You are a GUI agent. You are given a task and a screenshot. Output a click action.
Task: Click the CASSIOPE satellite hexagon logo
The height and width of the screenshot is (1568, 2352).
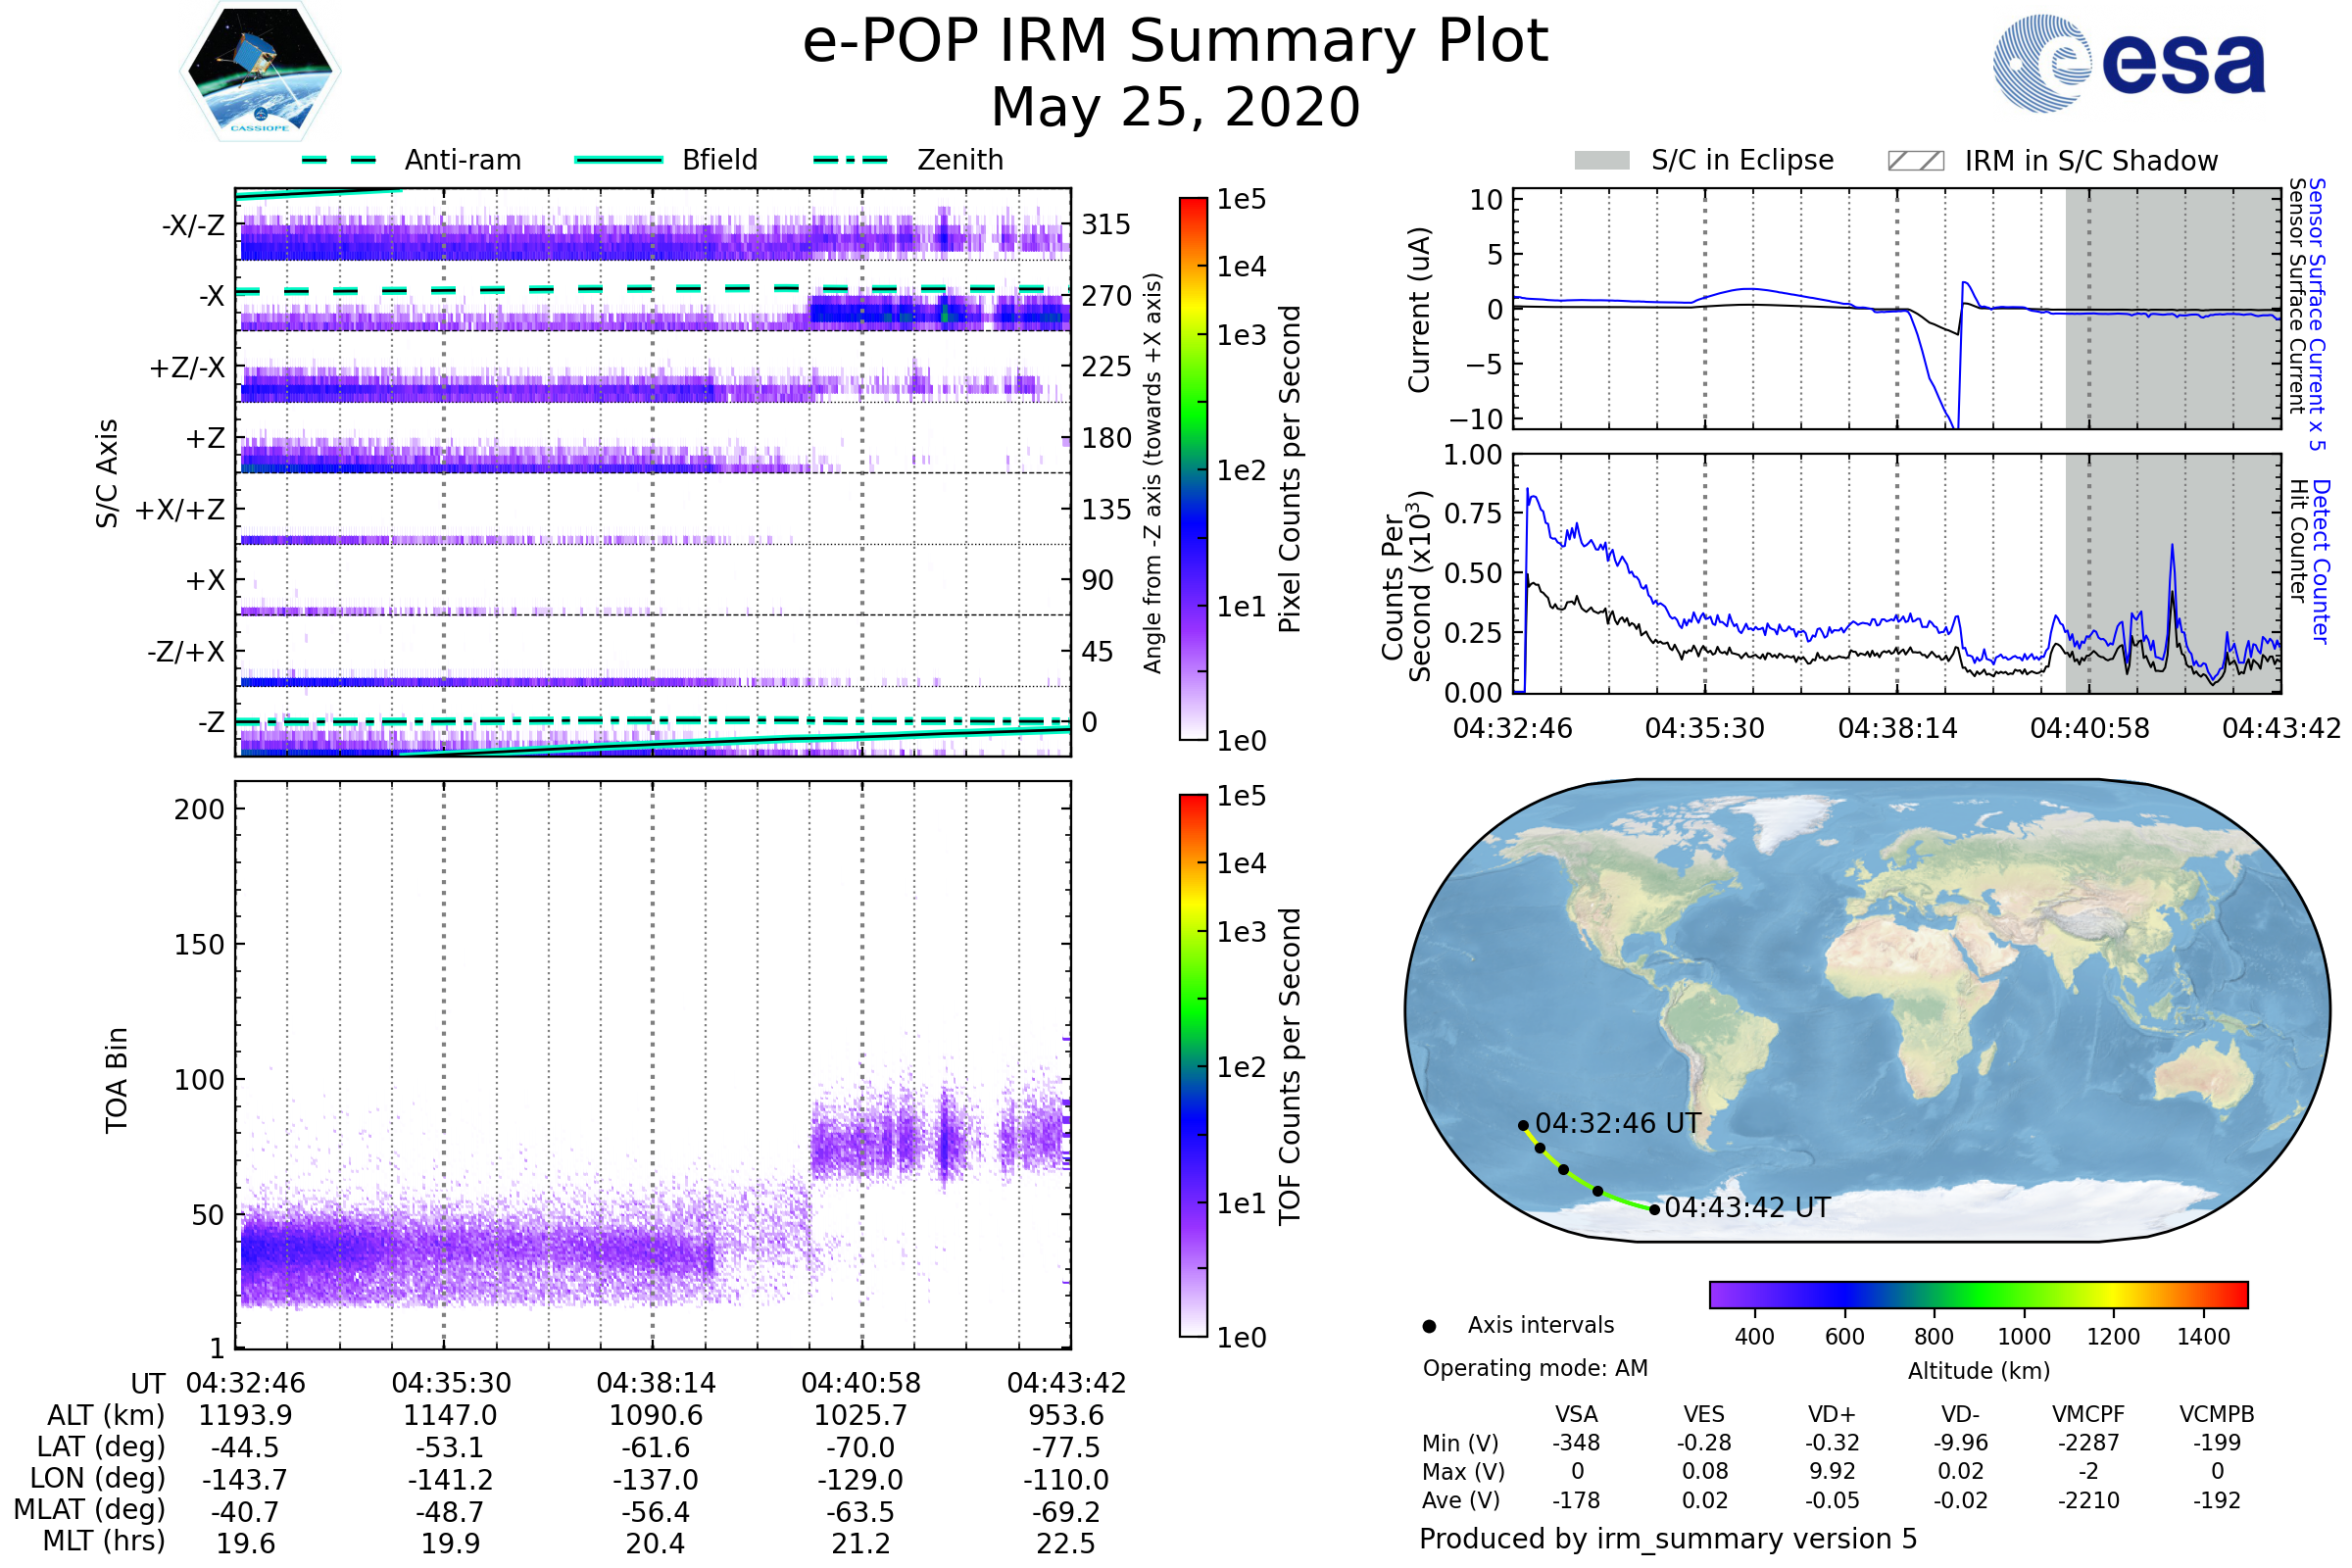click(x=260, y=72)
